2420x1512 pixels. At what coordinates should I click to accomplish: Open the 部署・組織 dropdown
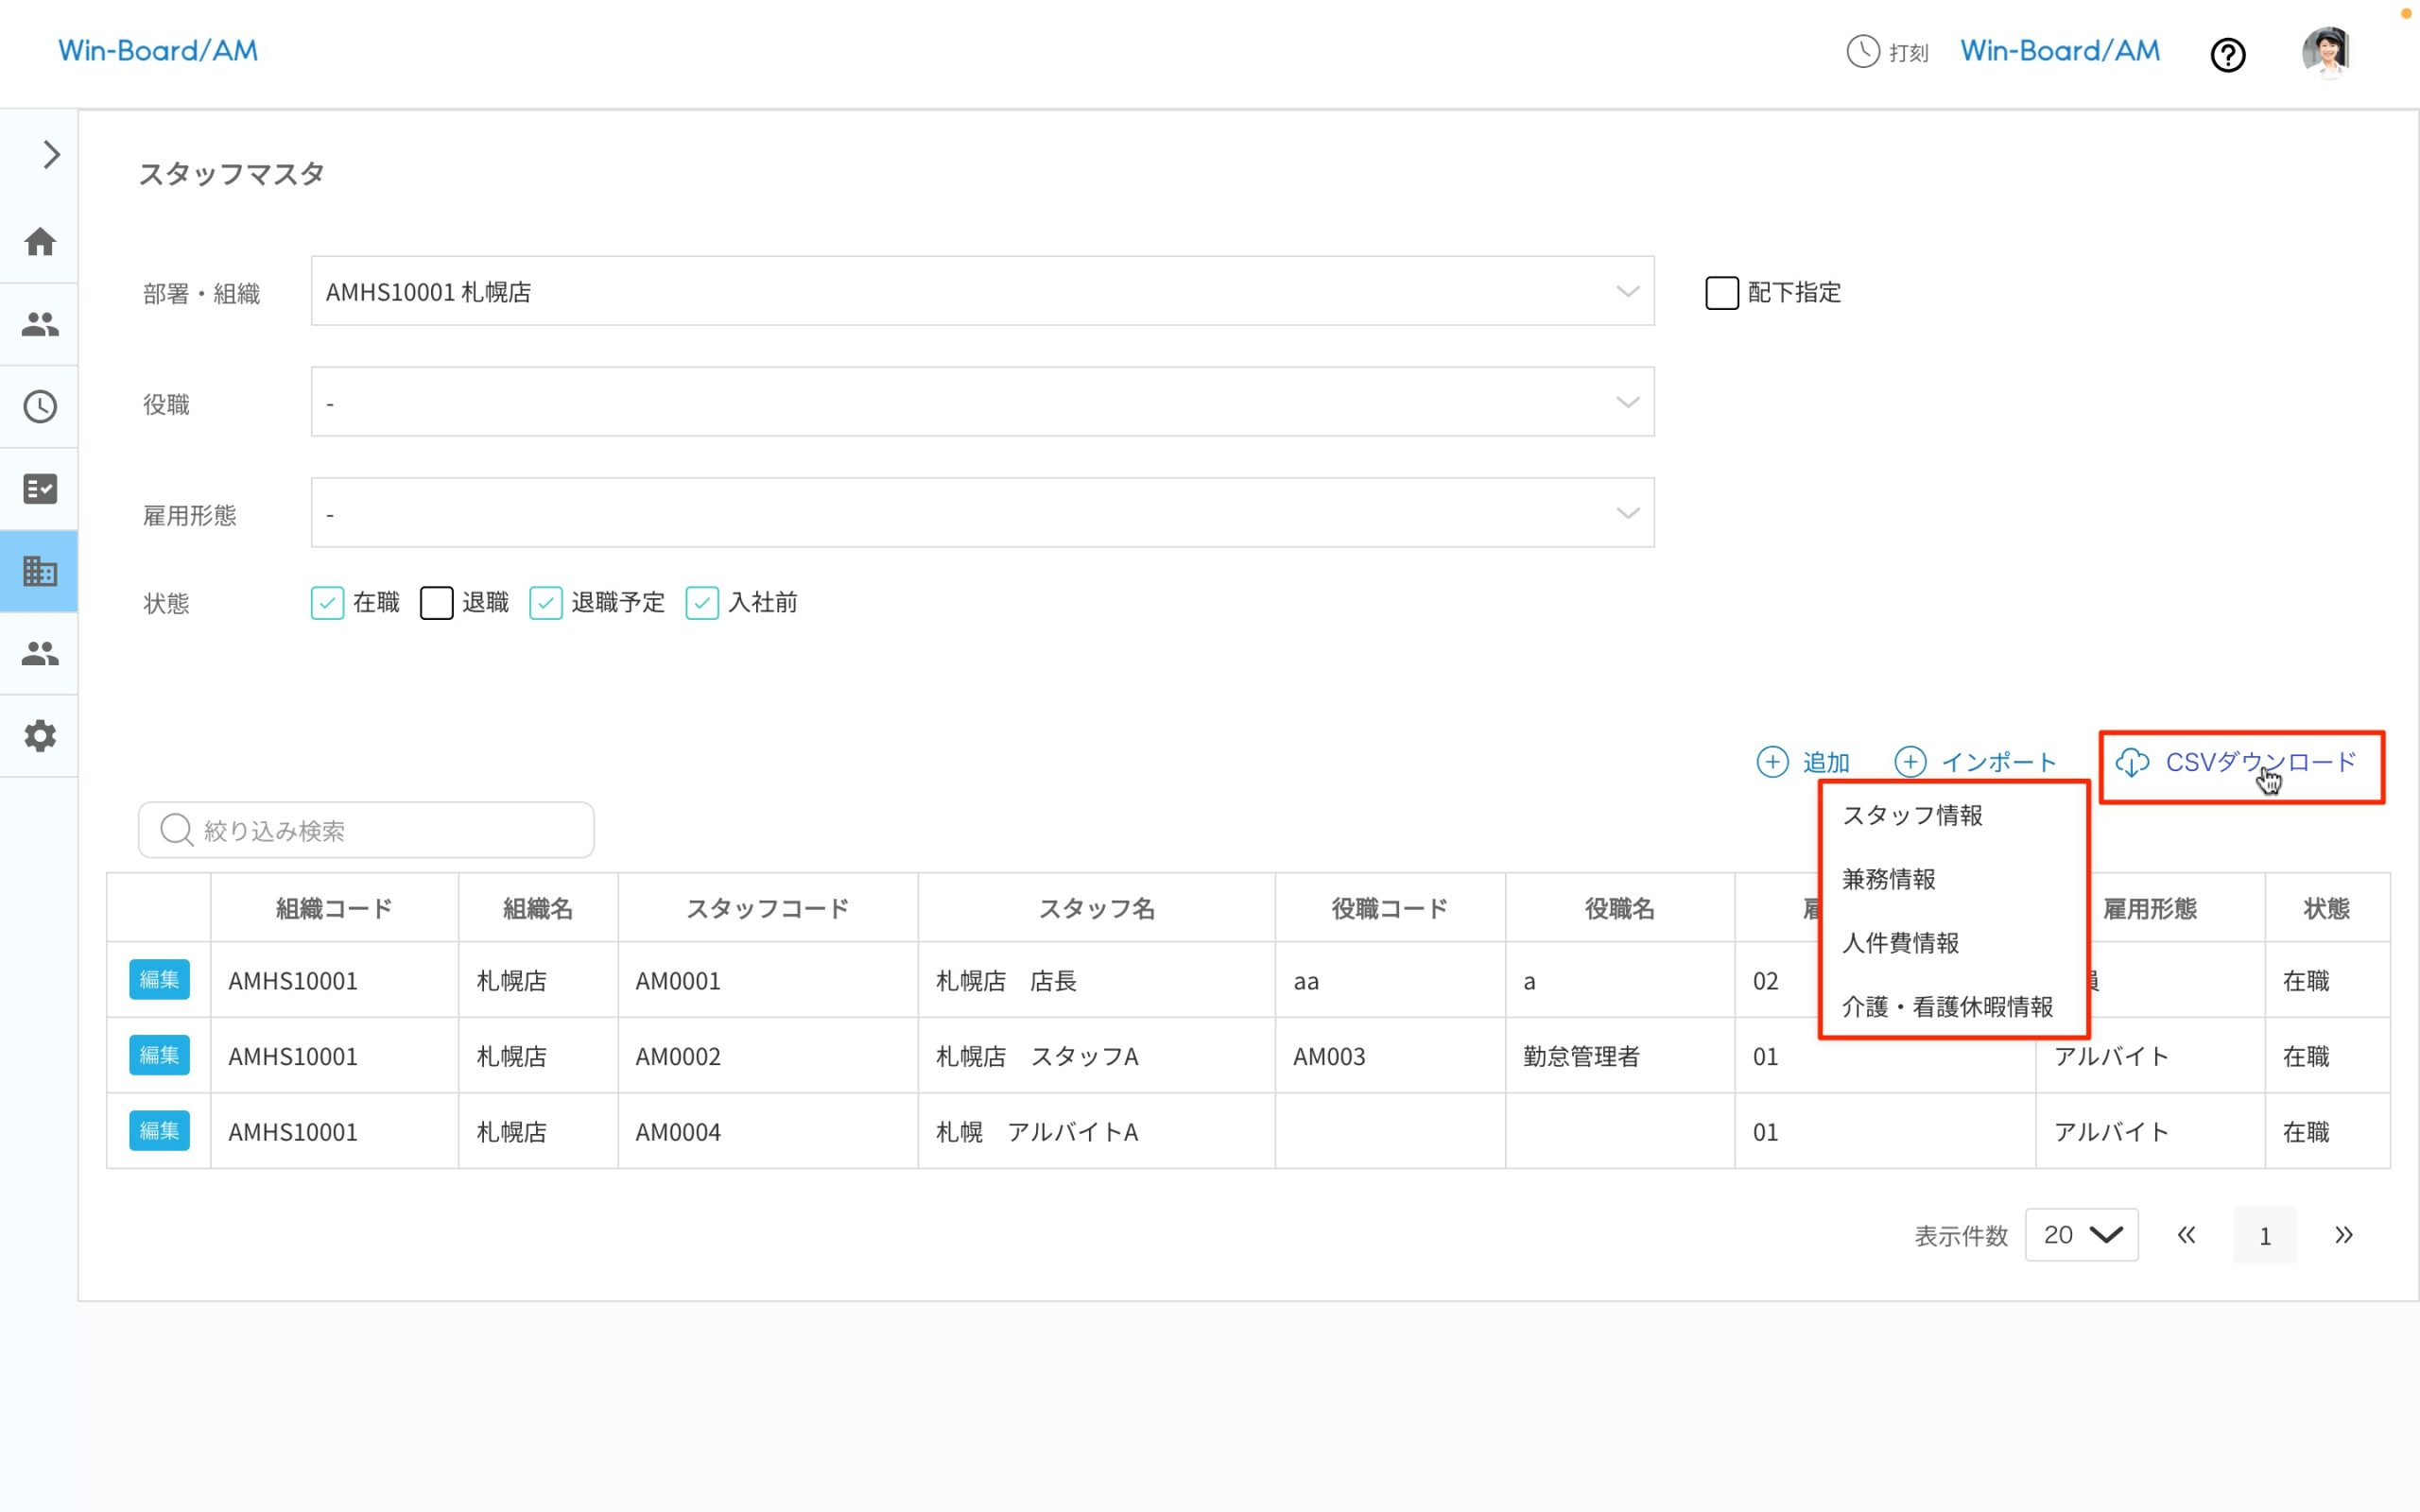(982, 291)
